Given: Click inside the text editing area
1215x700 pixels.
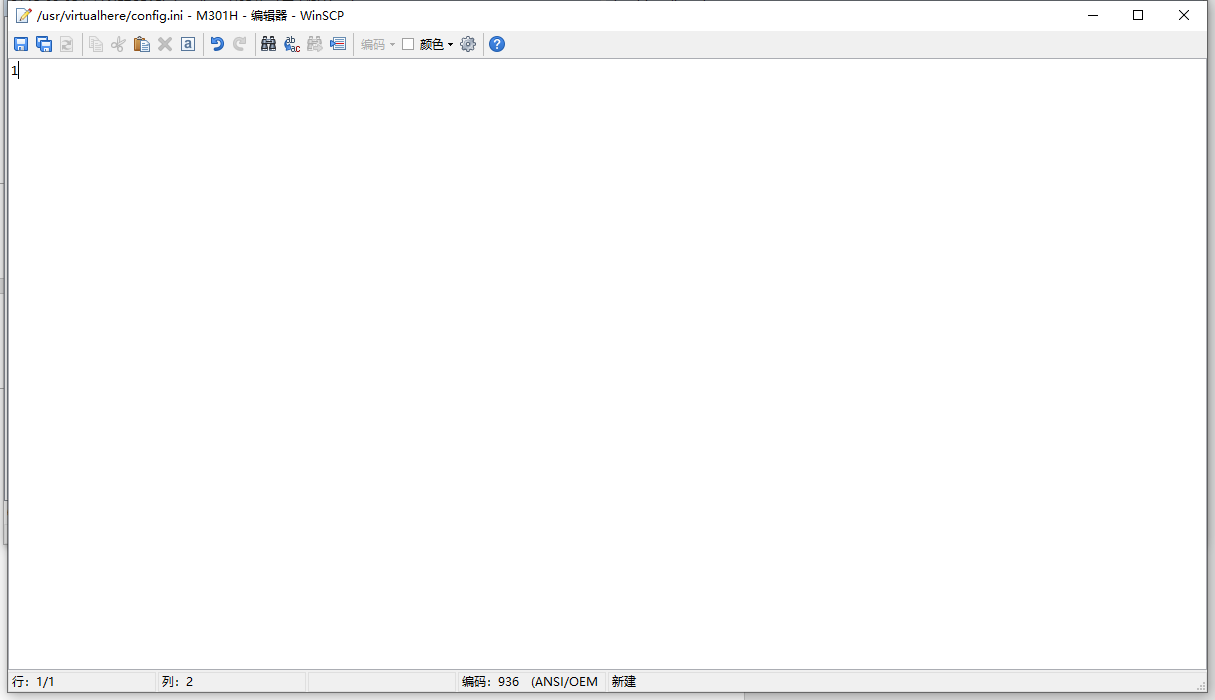Looking at the screenshot, I should pyautogui.click(x=600, y=350).
